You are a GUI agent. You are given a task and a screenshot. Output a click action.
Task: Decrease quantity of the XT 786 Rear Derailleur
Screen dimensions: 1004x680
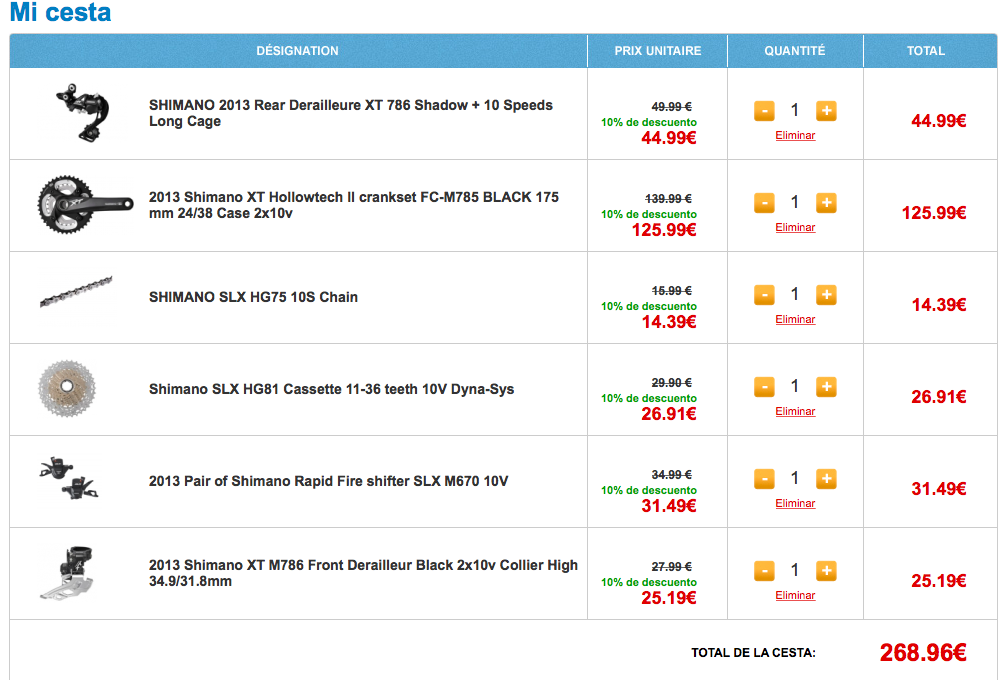point(764,111)
